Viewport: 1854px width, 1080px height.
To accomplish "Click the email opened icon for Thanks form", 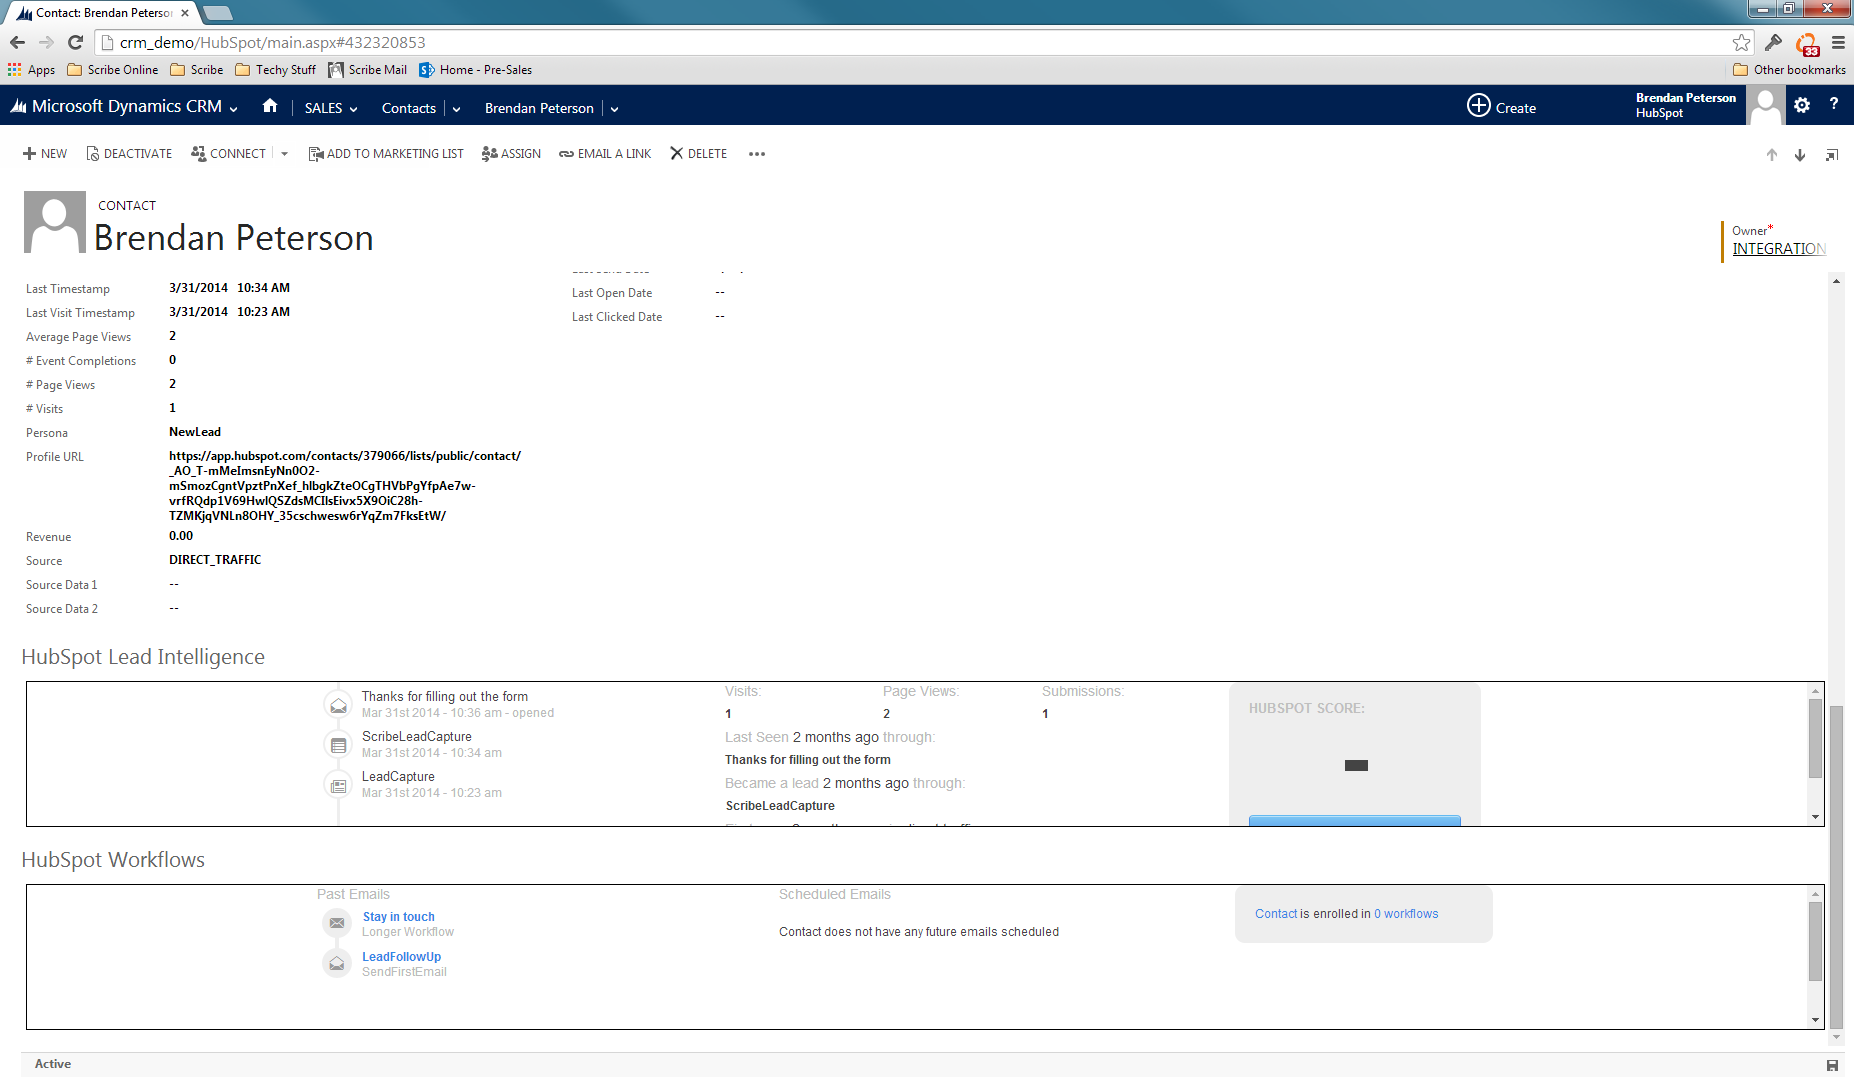I will click(339, 706).
